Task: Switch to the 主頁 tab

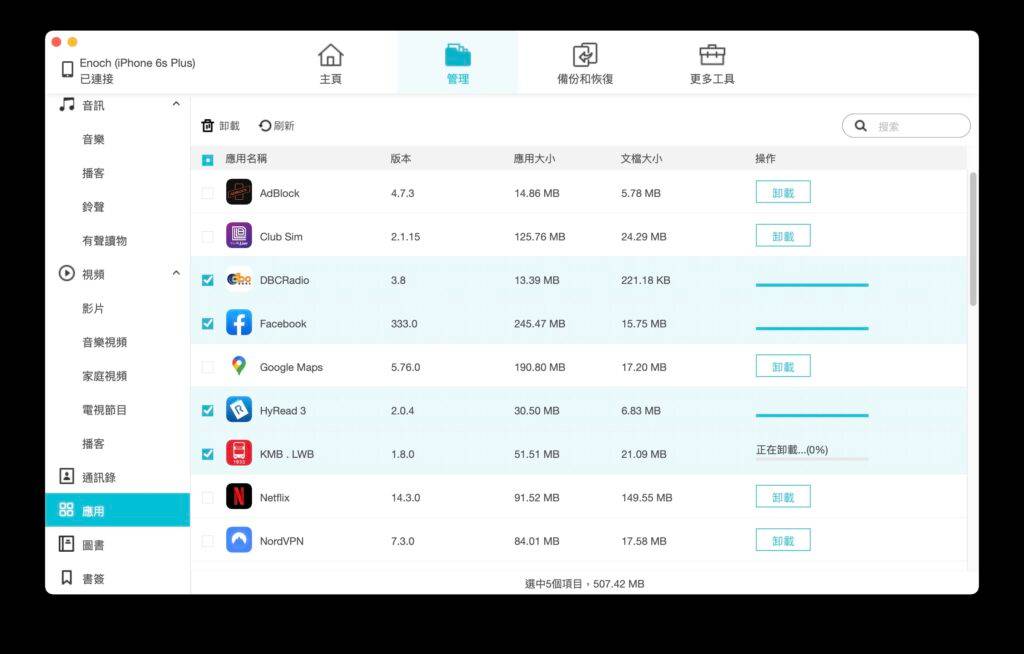Action: [x=330, y=63]
